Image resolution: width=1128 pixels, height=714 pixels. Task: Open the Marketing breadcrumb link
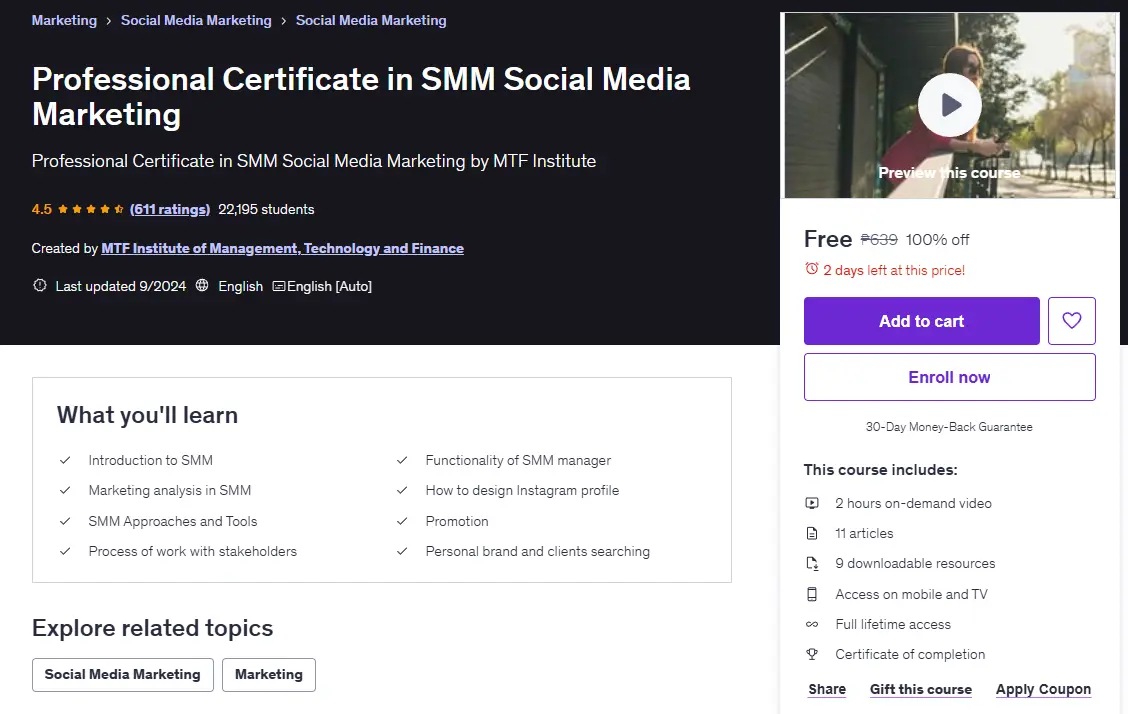tap(64, 20)
